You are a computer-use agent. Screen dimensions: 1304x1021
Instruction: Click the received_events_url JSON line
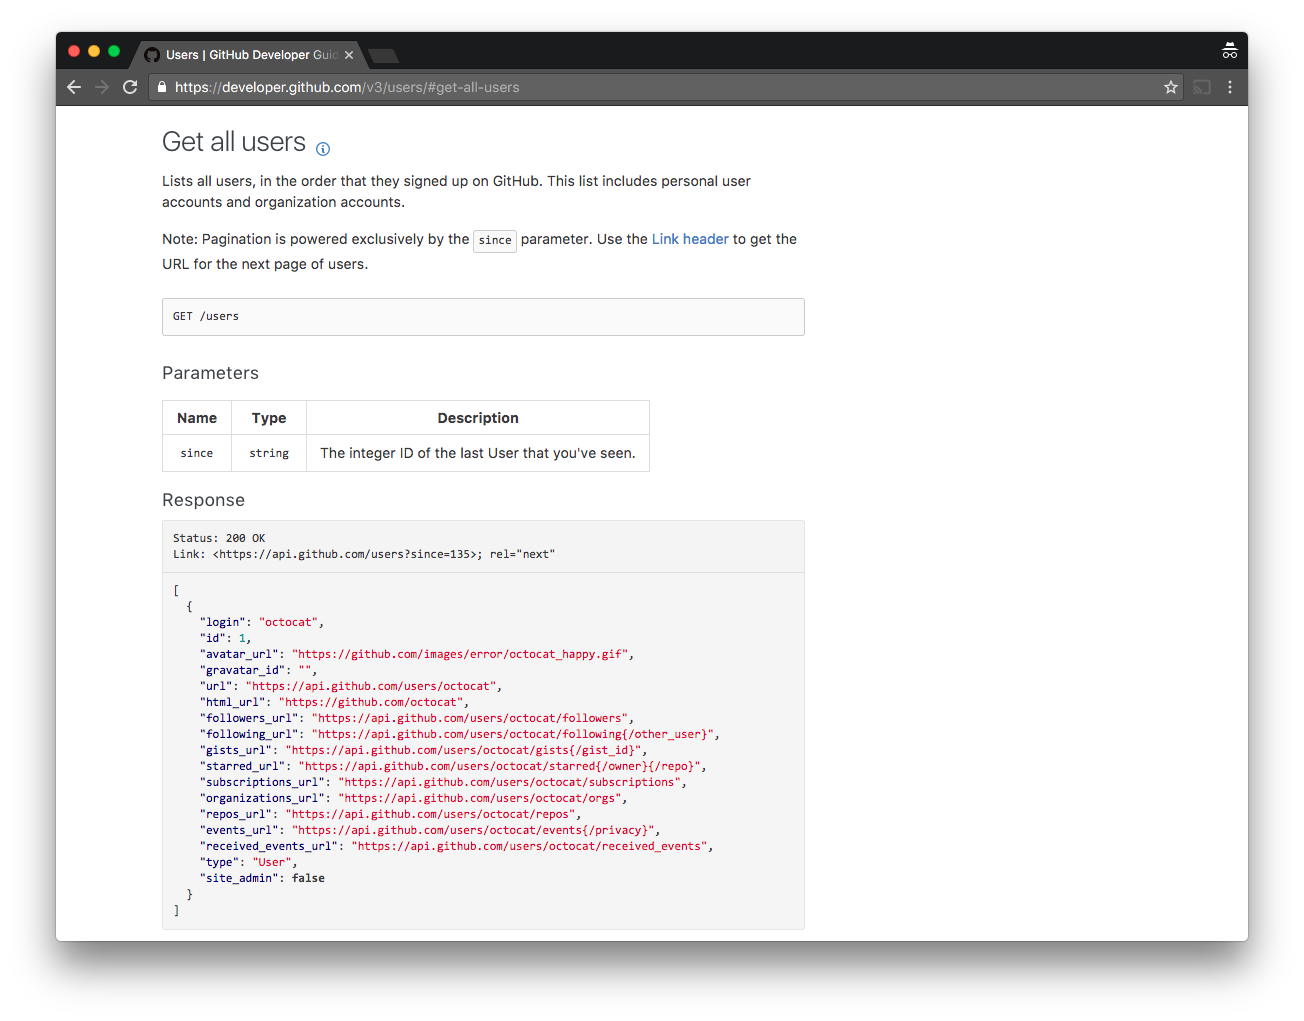tap(457, 846)
